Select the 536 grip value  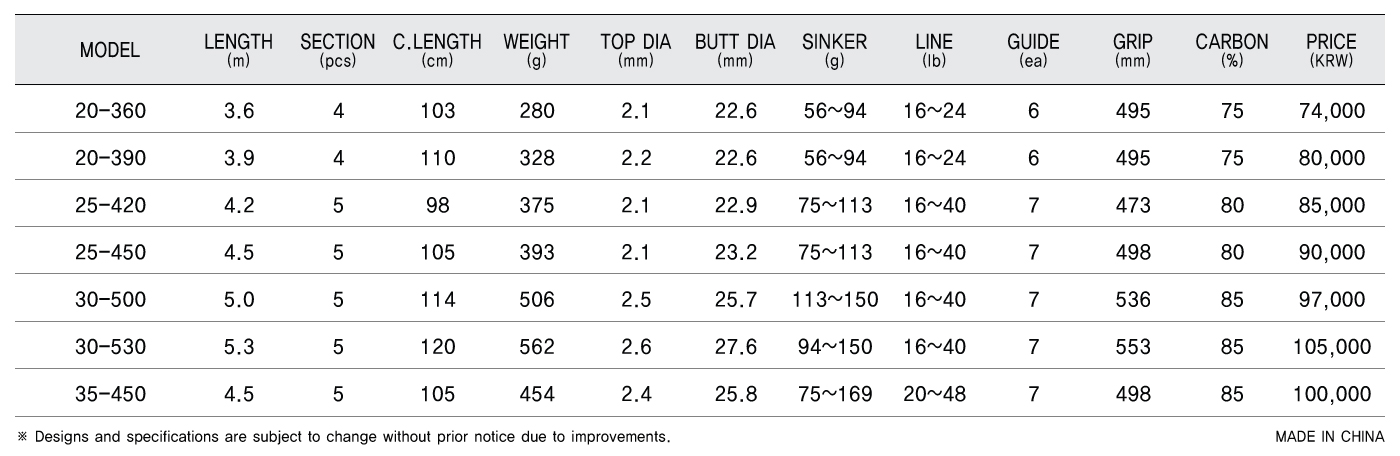[x=1132, y=300]
